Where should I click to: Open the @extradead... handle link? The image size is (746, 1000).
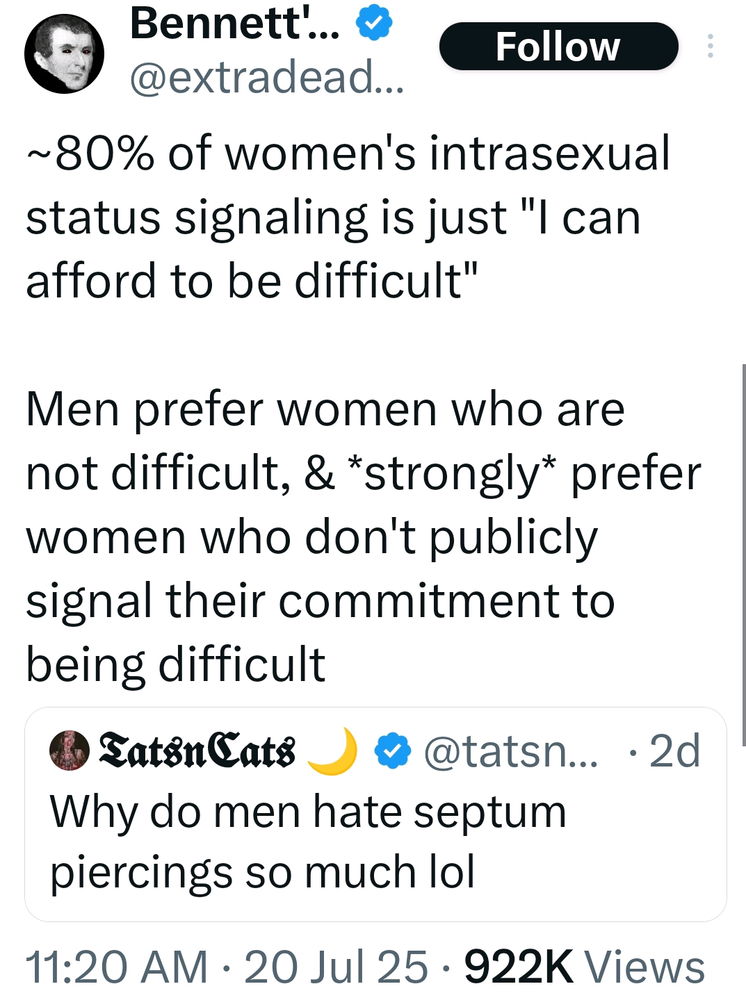(x=267, y=78)
